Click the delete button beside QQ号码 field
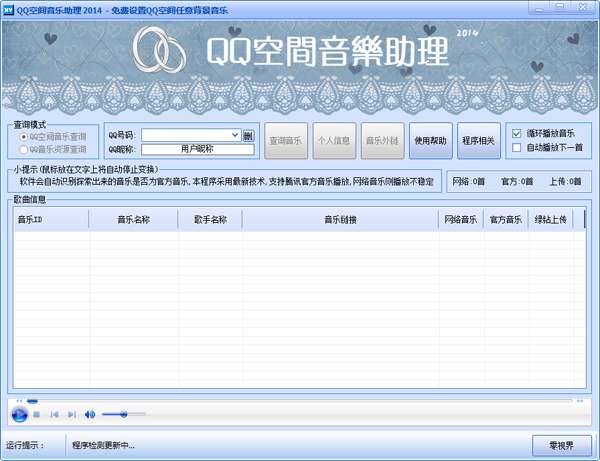600x461 pixels. [x=248, y=134]
